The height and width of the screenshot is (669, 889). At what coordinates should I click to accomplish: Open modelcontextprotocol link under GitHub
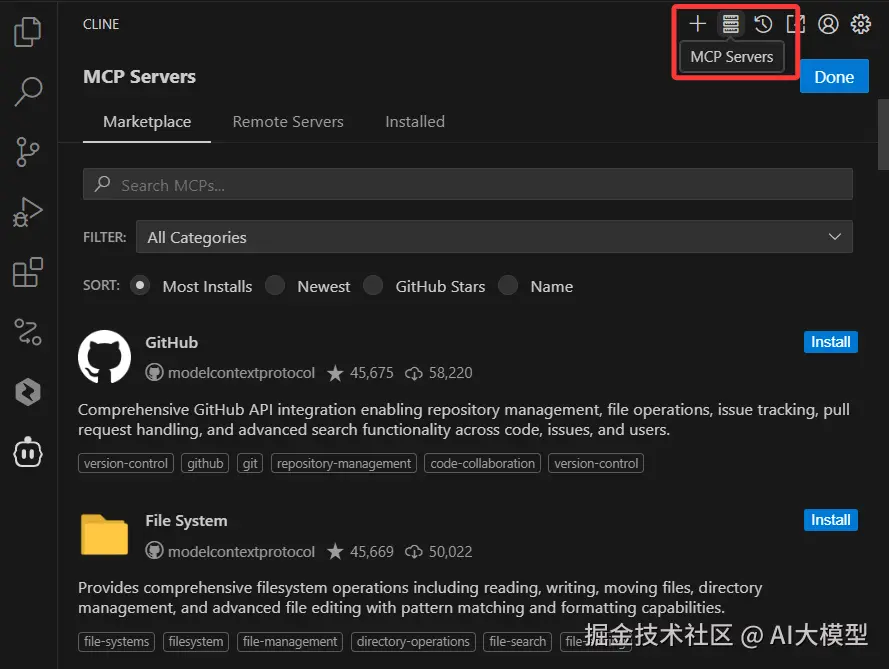click(x=241, y=373)
